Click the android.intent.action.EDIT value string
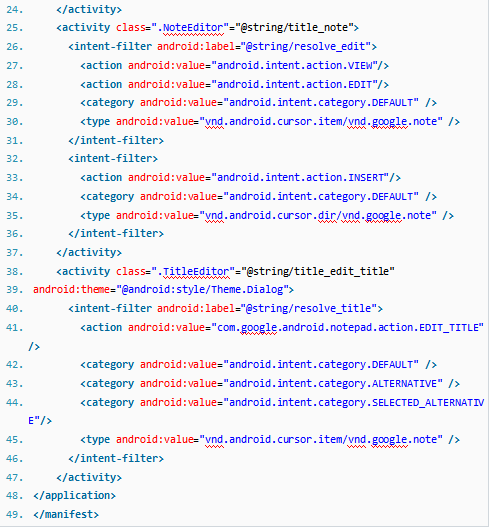The height and width of the screenshot is (530, 492). pos(294,84)
